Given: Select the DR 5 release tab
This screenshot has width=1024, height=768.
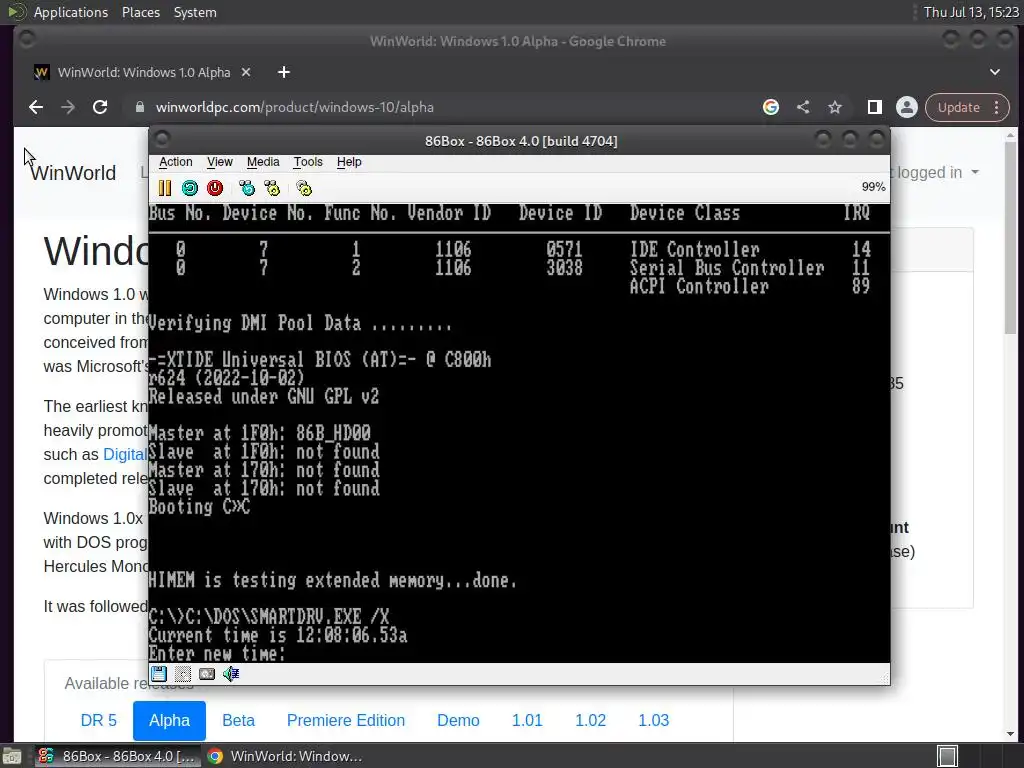Looking at the screenshot, I should click(99, 720).
